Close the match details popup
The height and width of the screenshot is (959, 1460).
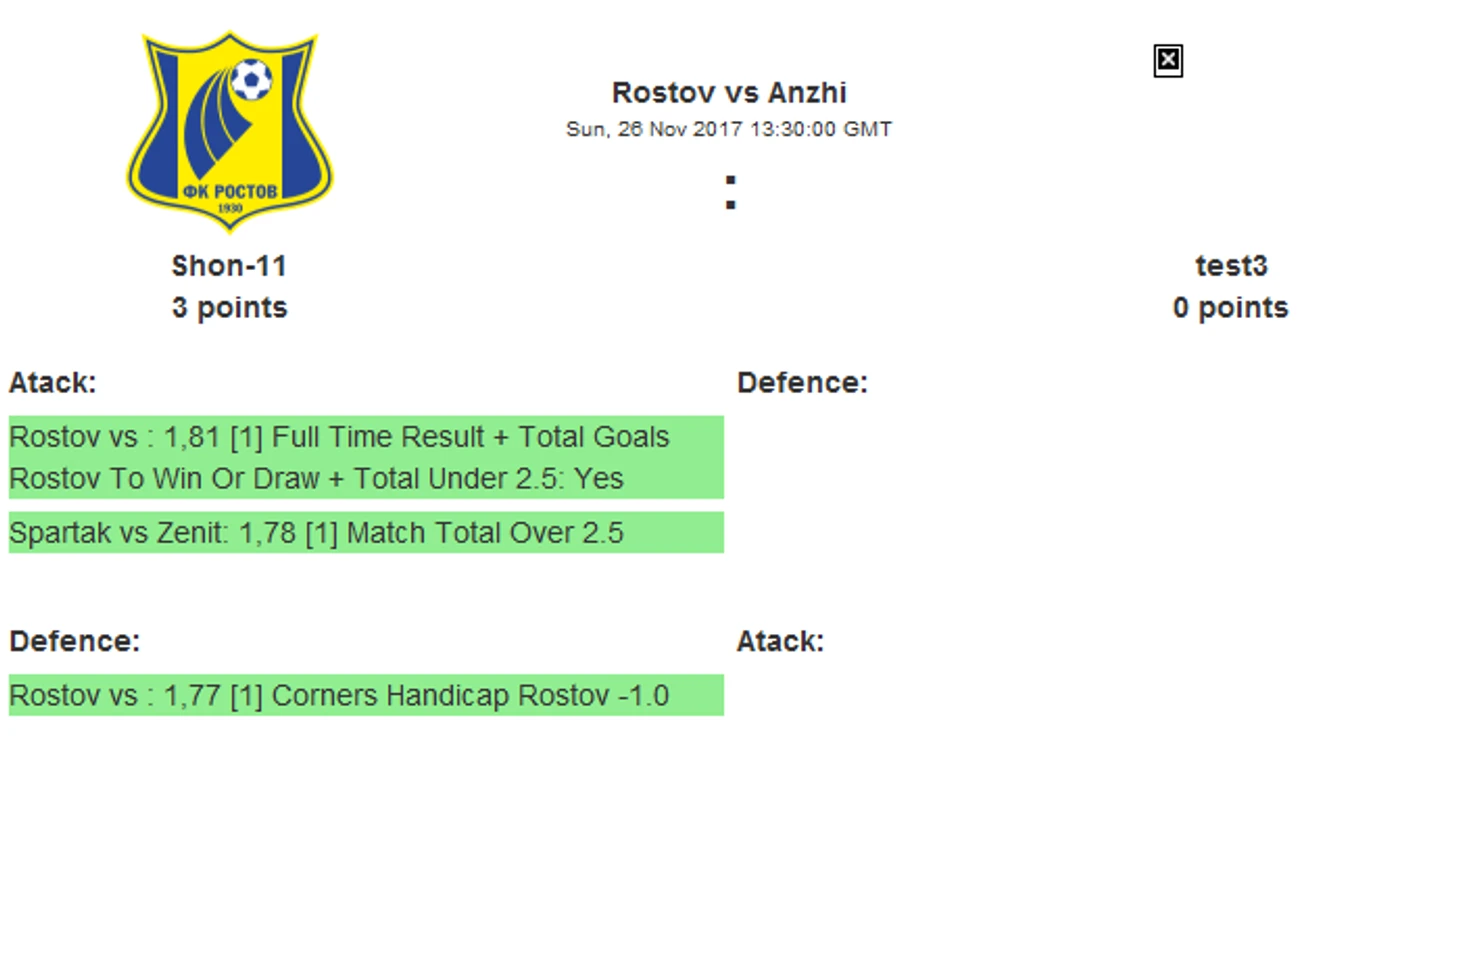pyautogui.click(x=1167, y=61)
